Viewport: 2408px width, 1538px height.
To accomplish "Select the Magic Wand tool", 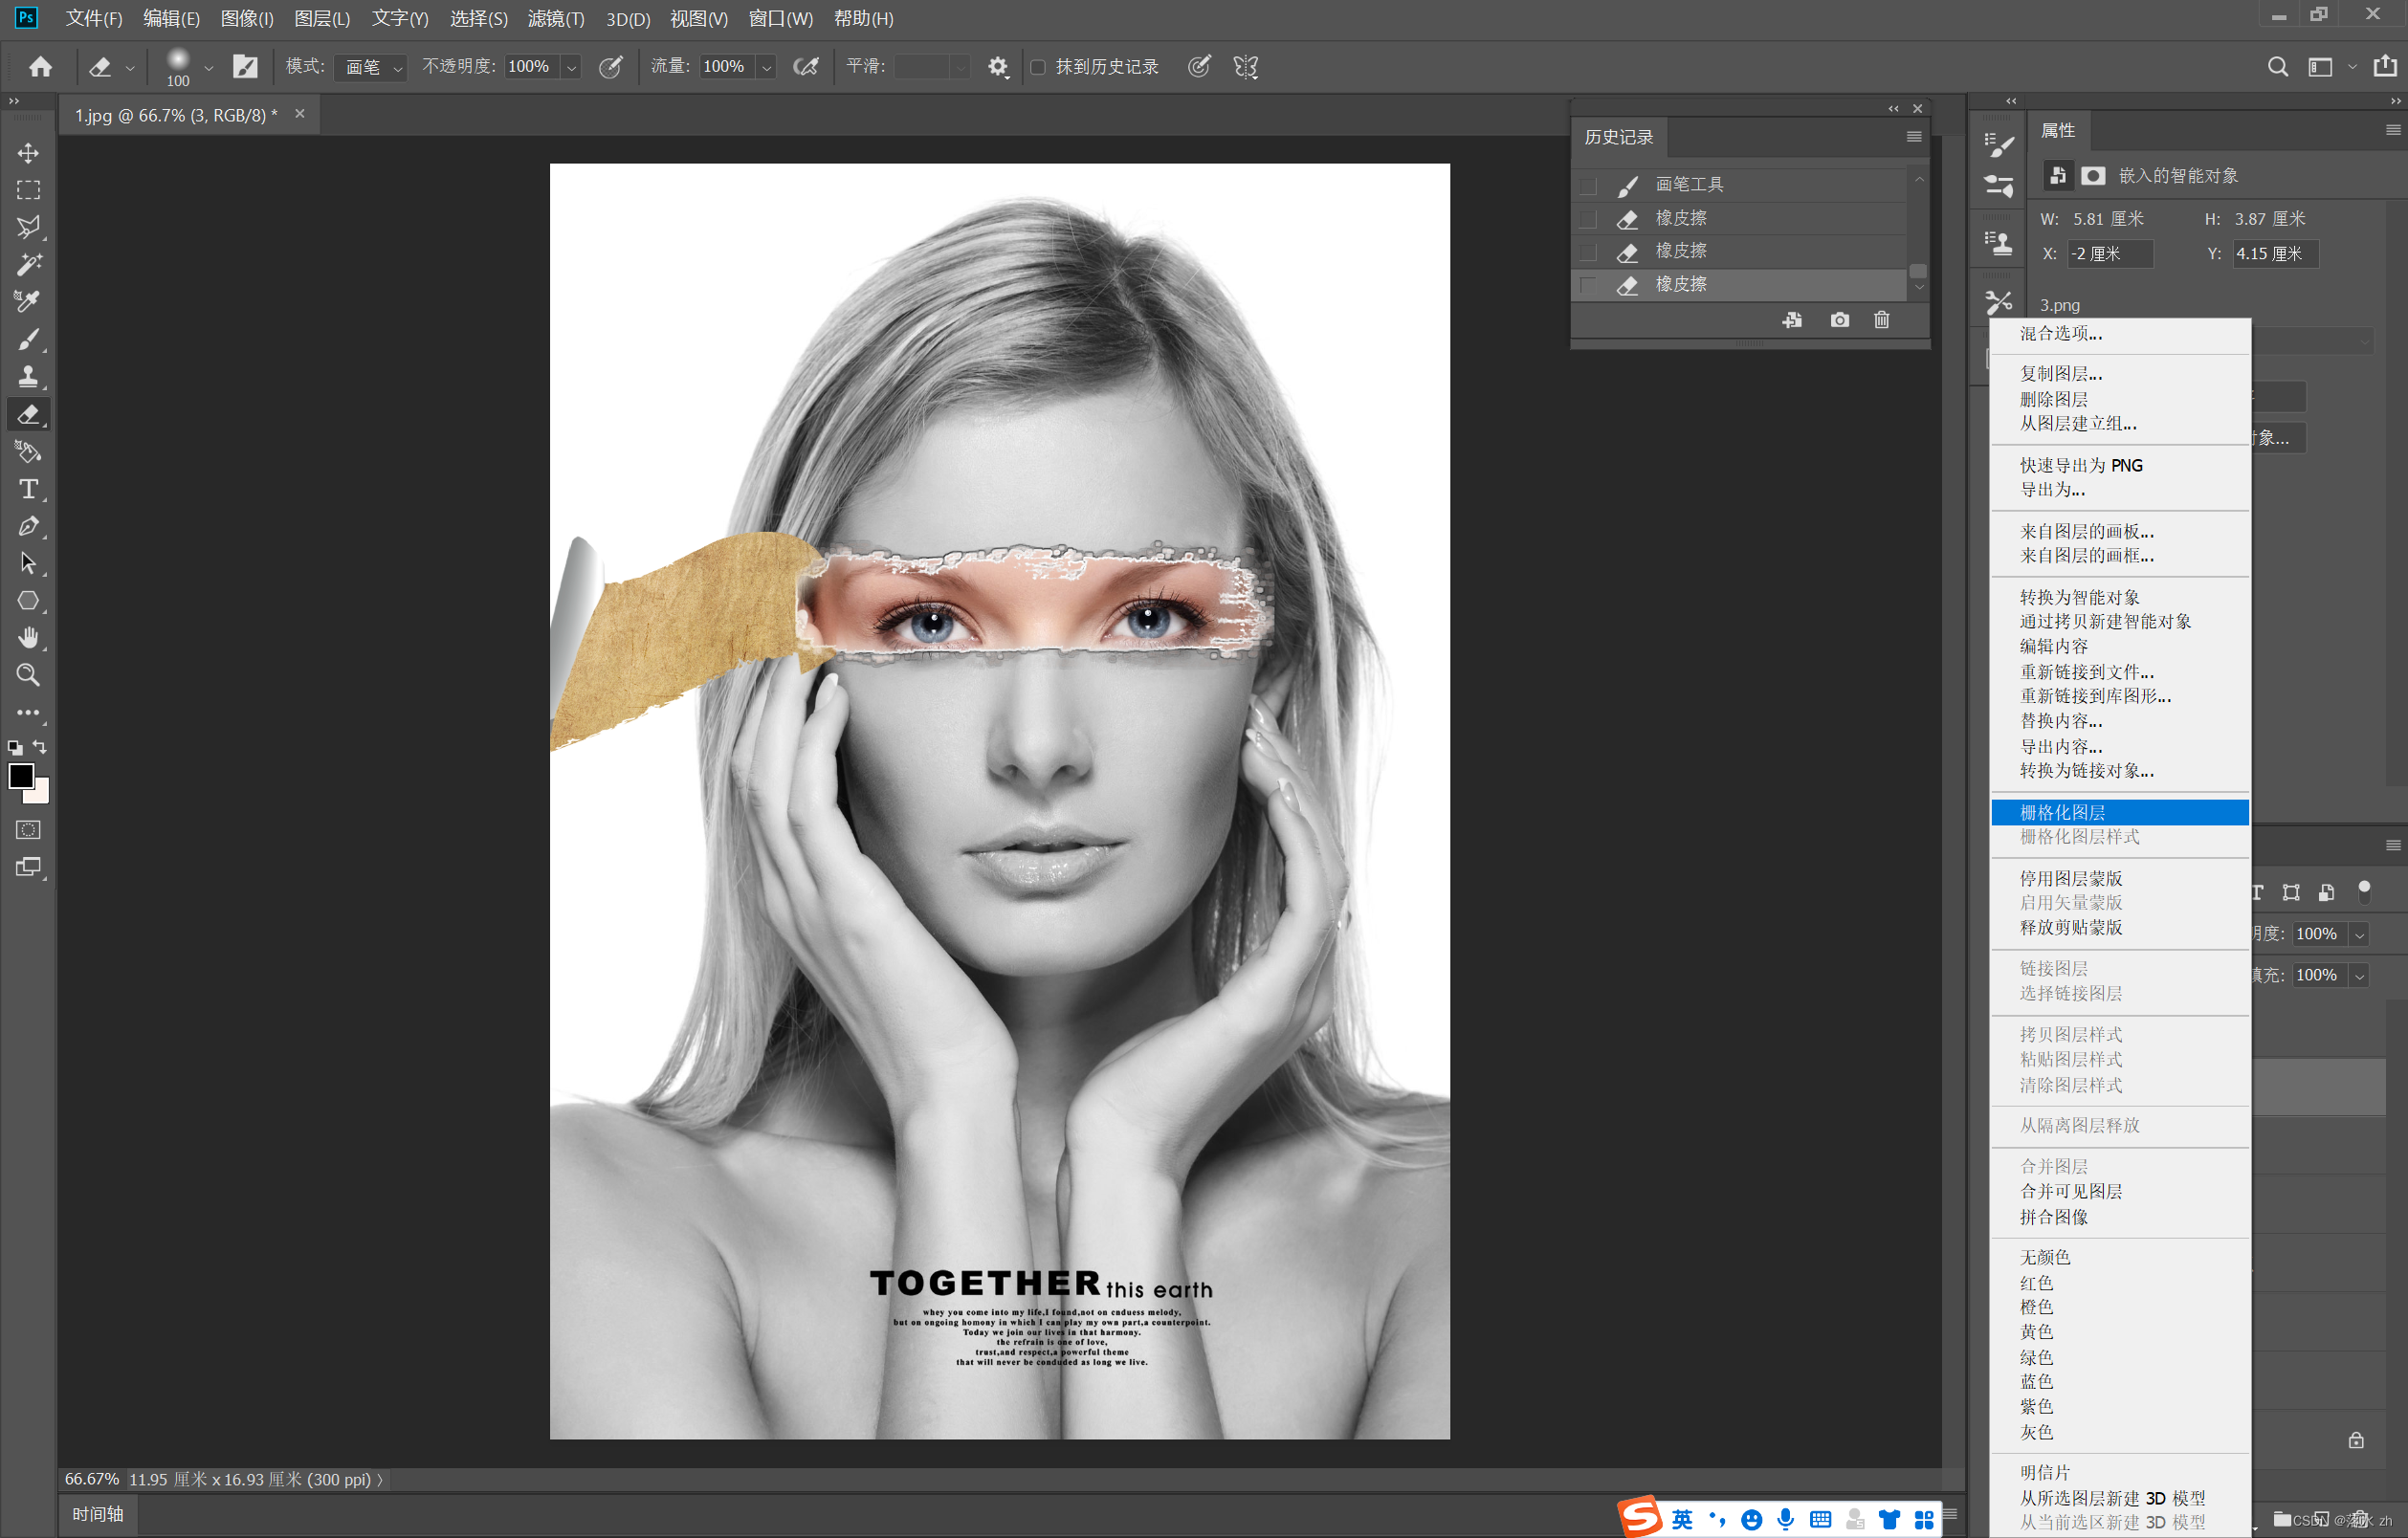I will (28, 264).
